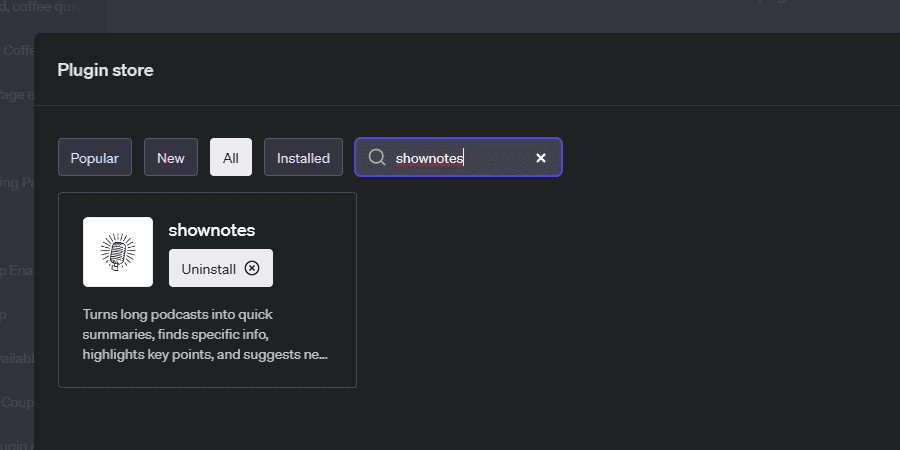
Task: Show the New plugins filter
Action: click(171, 157)
